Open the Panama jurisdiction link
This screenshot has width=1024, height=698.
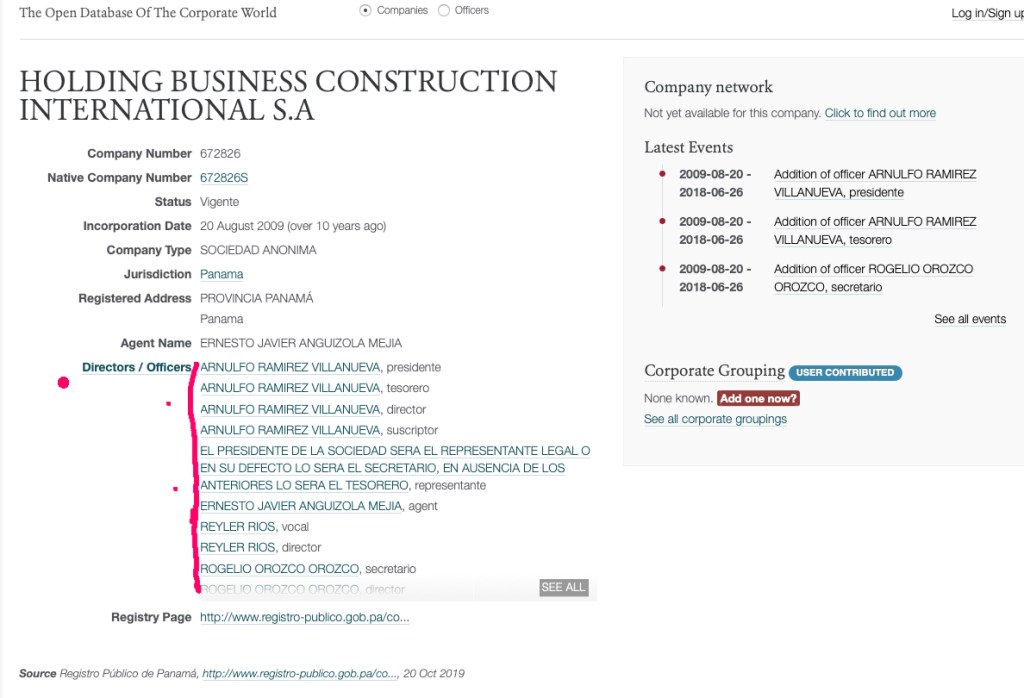221,274
